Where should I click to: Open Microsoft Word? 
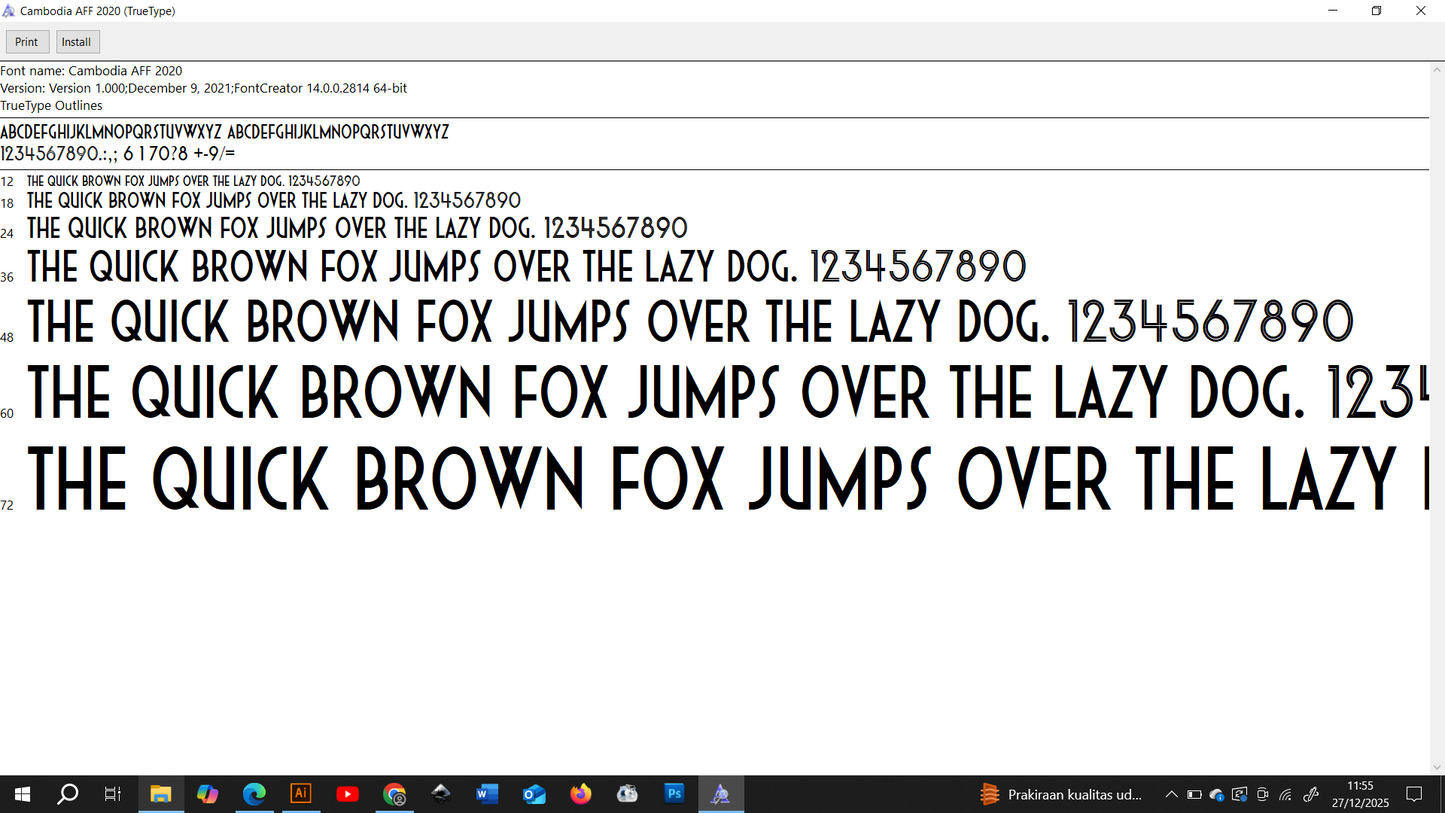487,793
